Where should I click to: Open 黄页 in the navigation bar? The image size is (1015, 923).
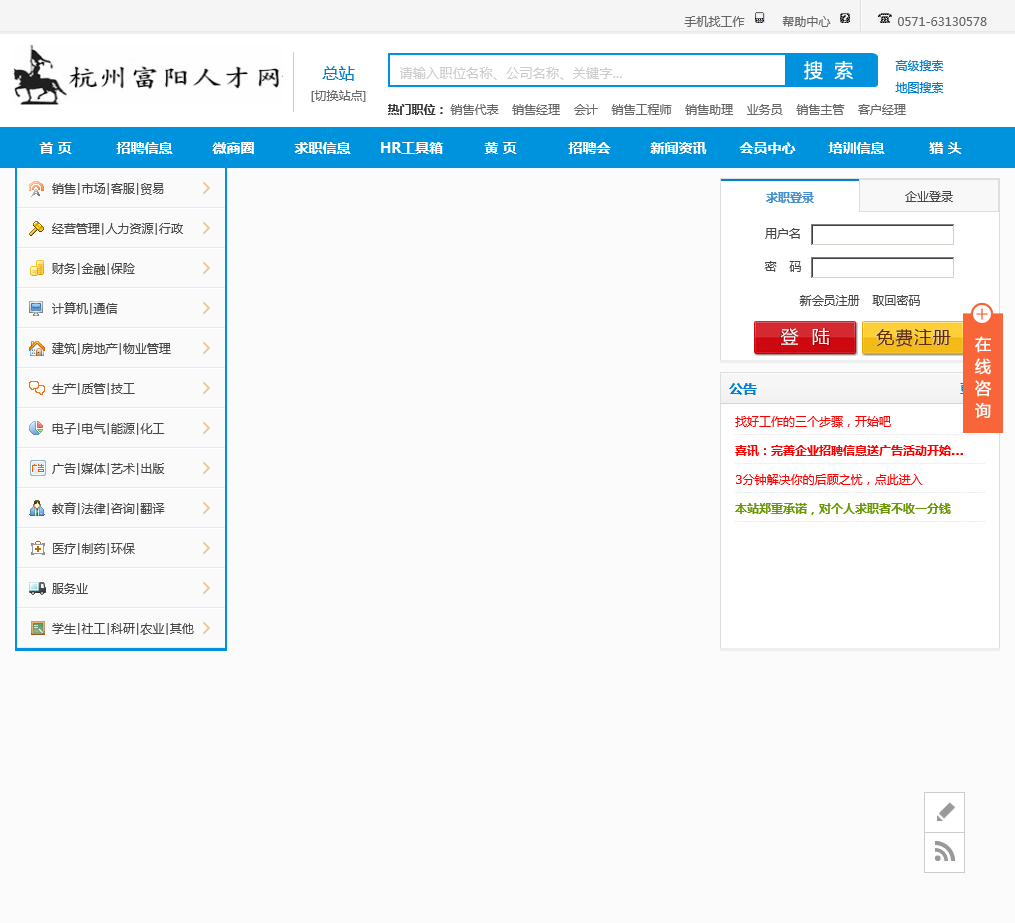click(x=500, y=148)
